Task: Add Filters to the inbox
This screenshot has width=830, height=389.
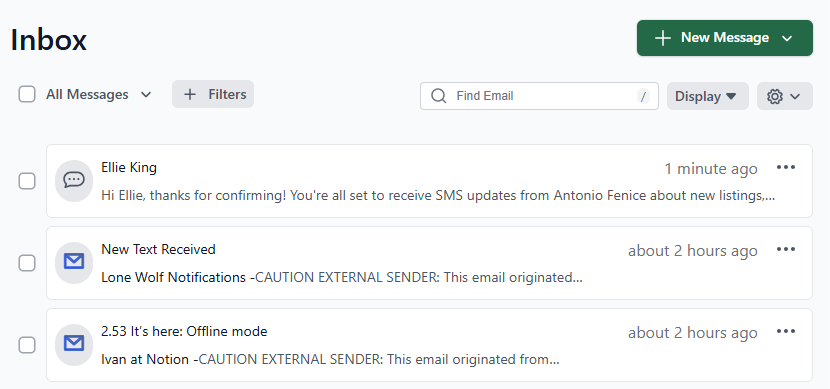Action: pyautogui.click(x=213, y=94)
